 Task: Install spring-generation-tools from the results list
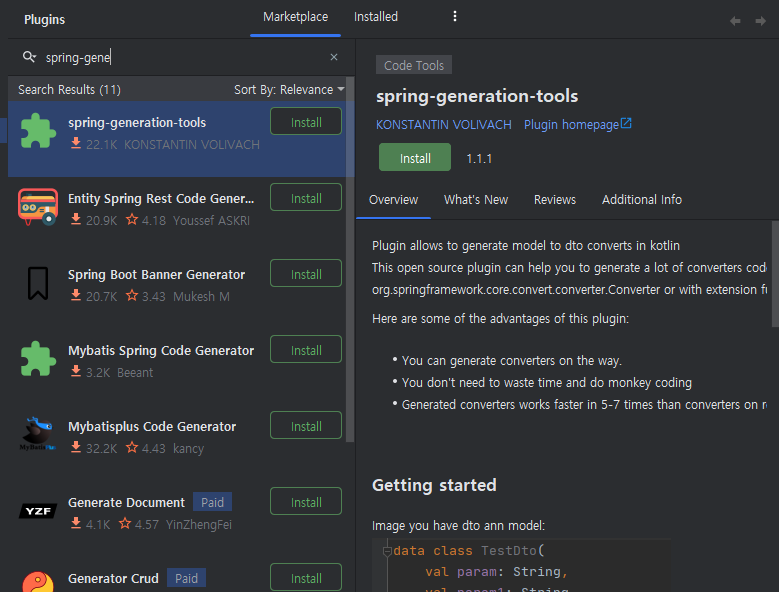pos(306,122)
